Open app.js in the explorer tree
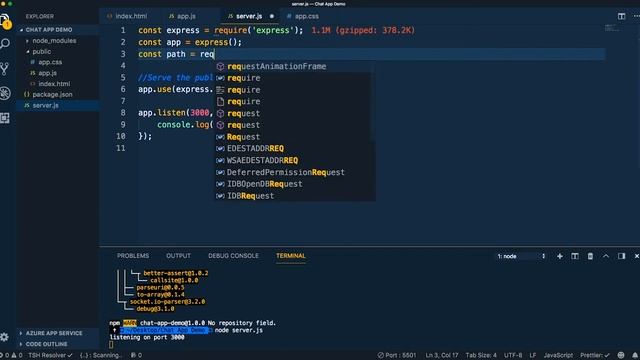The image size is (640, 360). click(58, 73)
